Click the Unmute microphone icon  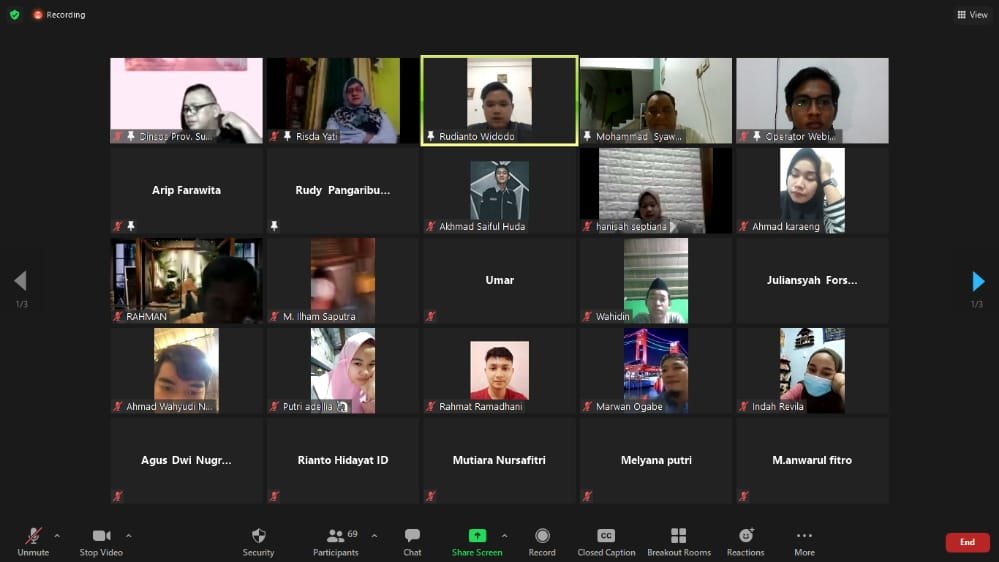(33, 537)
